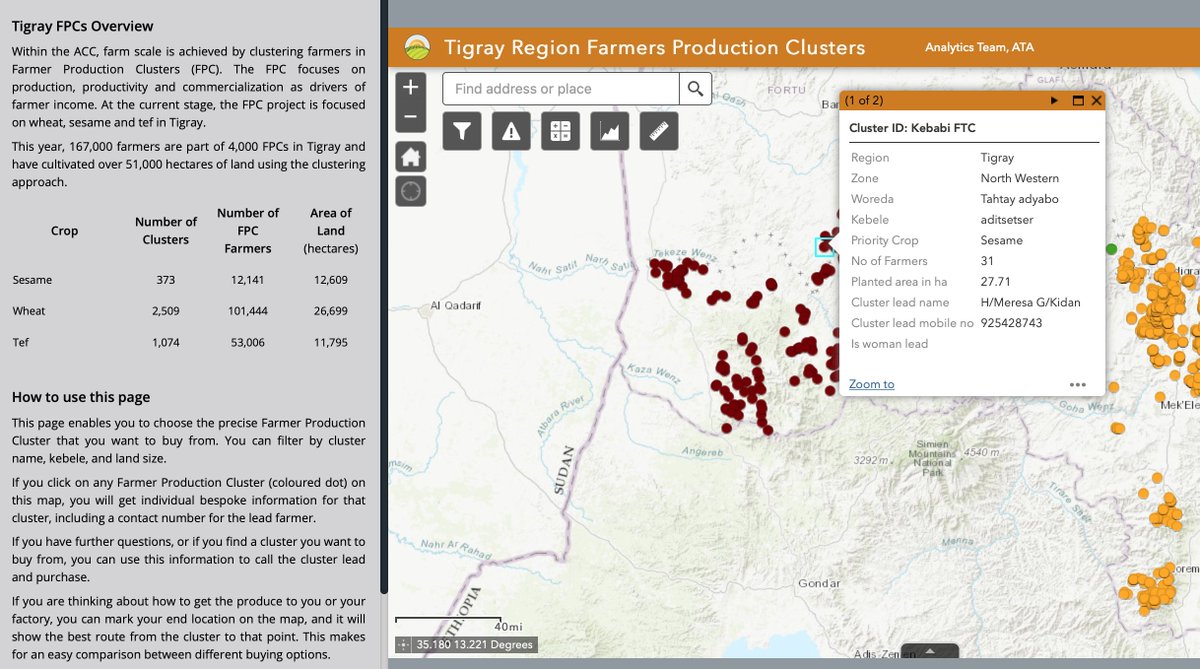Click the How to use this page heading

pos(81,397)
